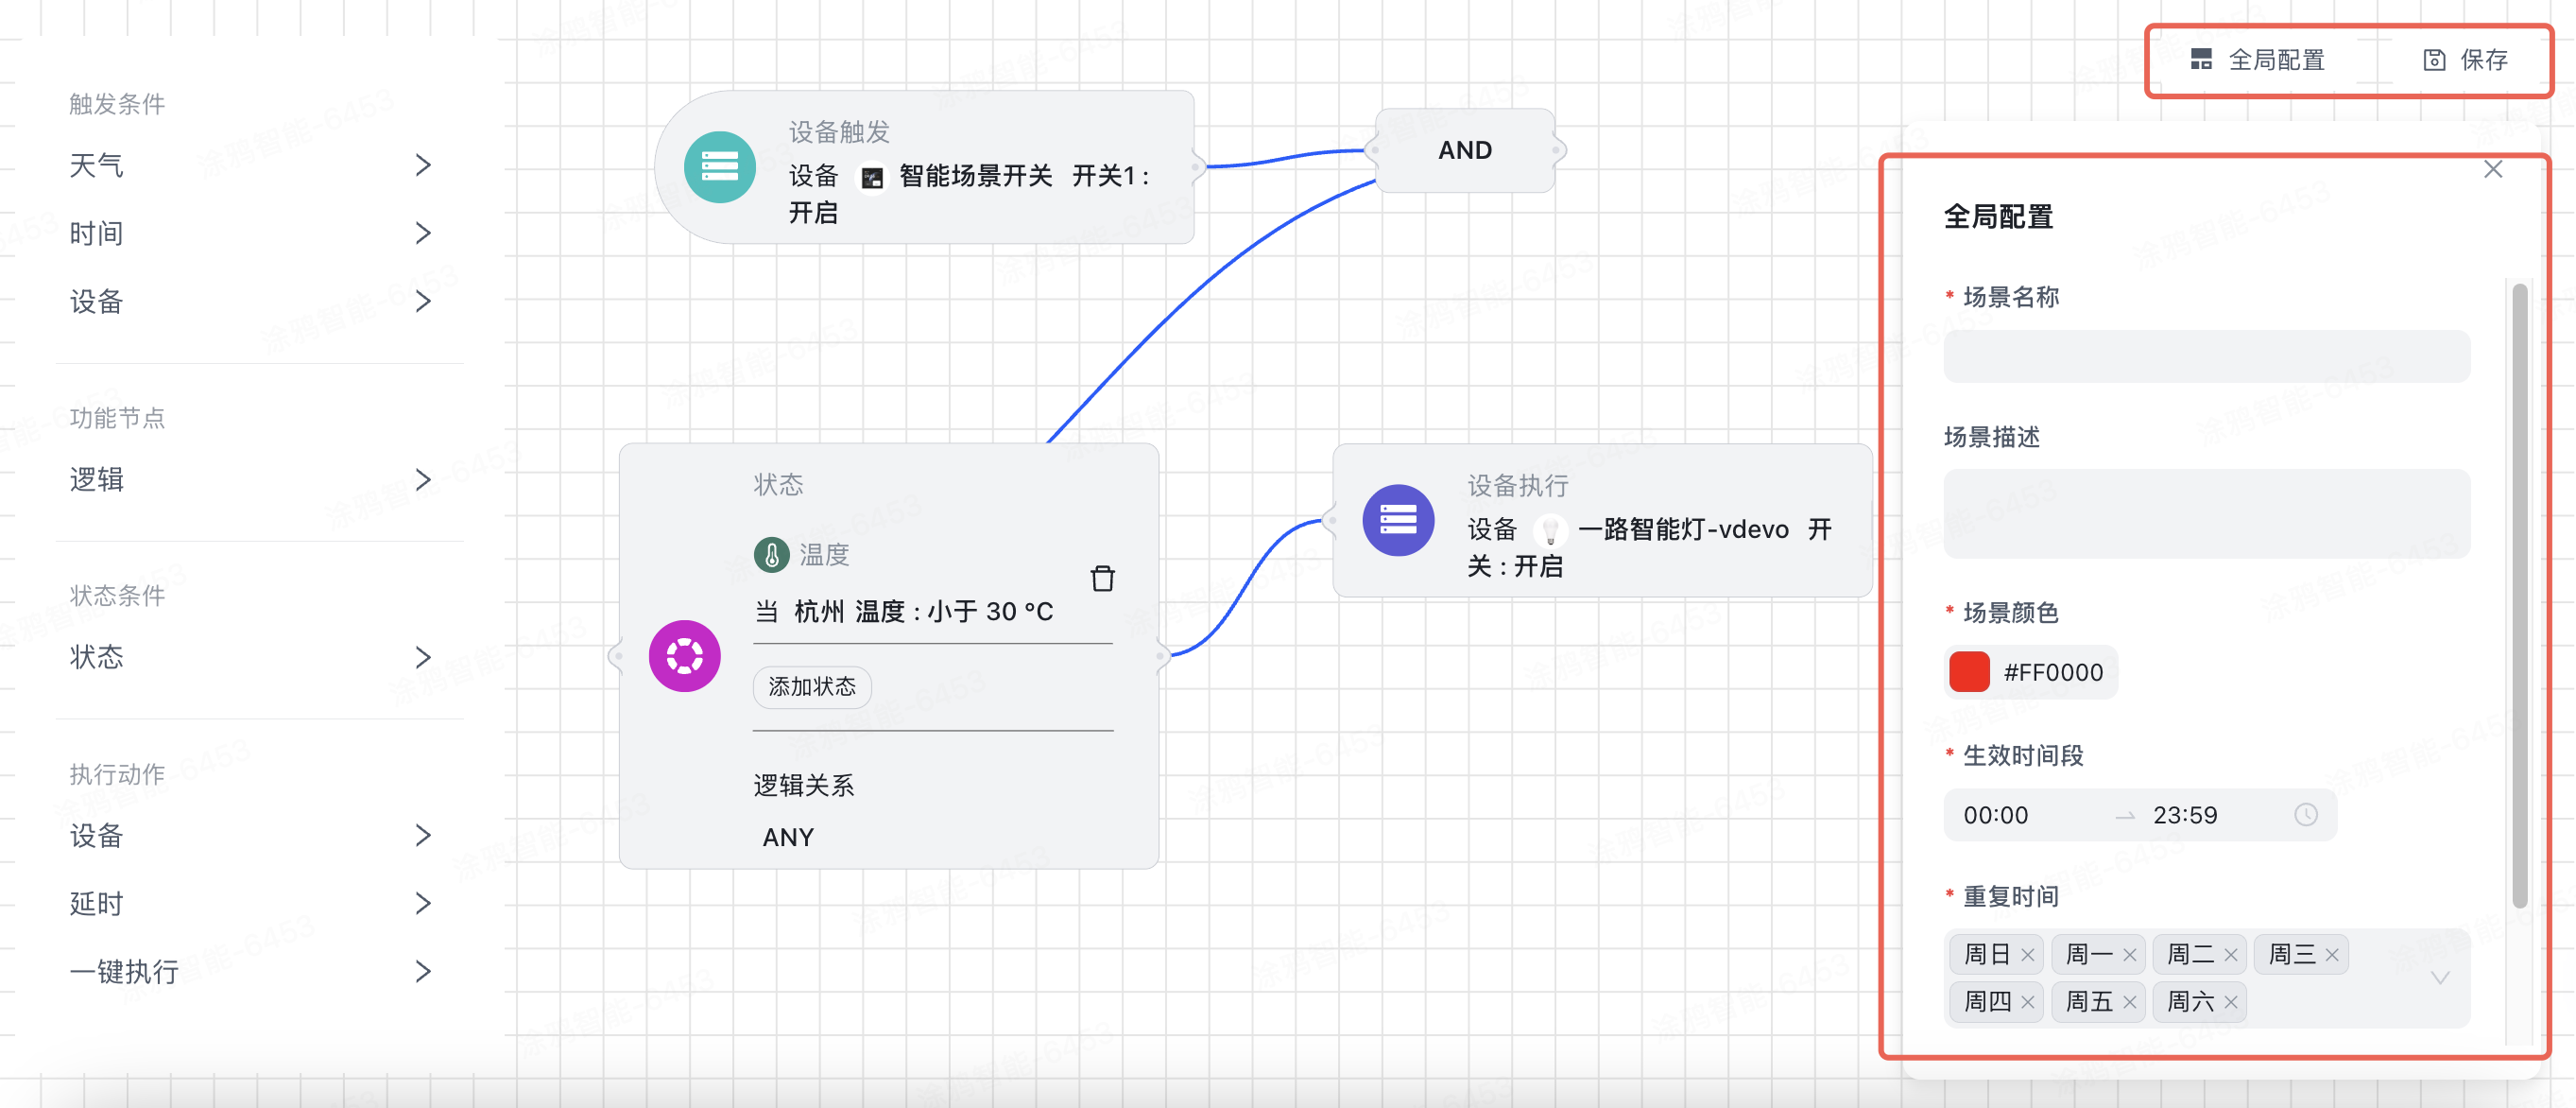Remove 周二 tag from repeat time
The width and height of the screenshot is (2576, 1108).
pos(2230,955)
